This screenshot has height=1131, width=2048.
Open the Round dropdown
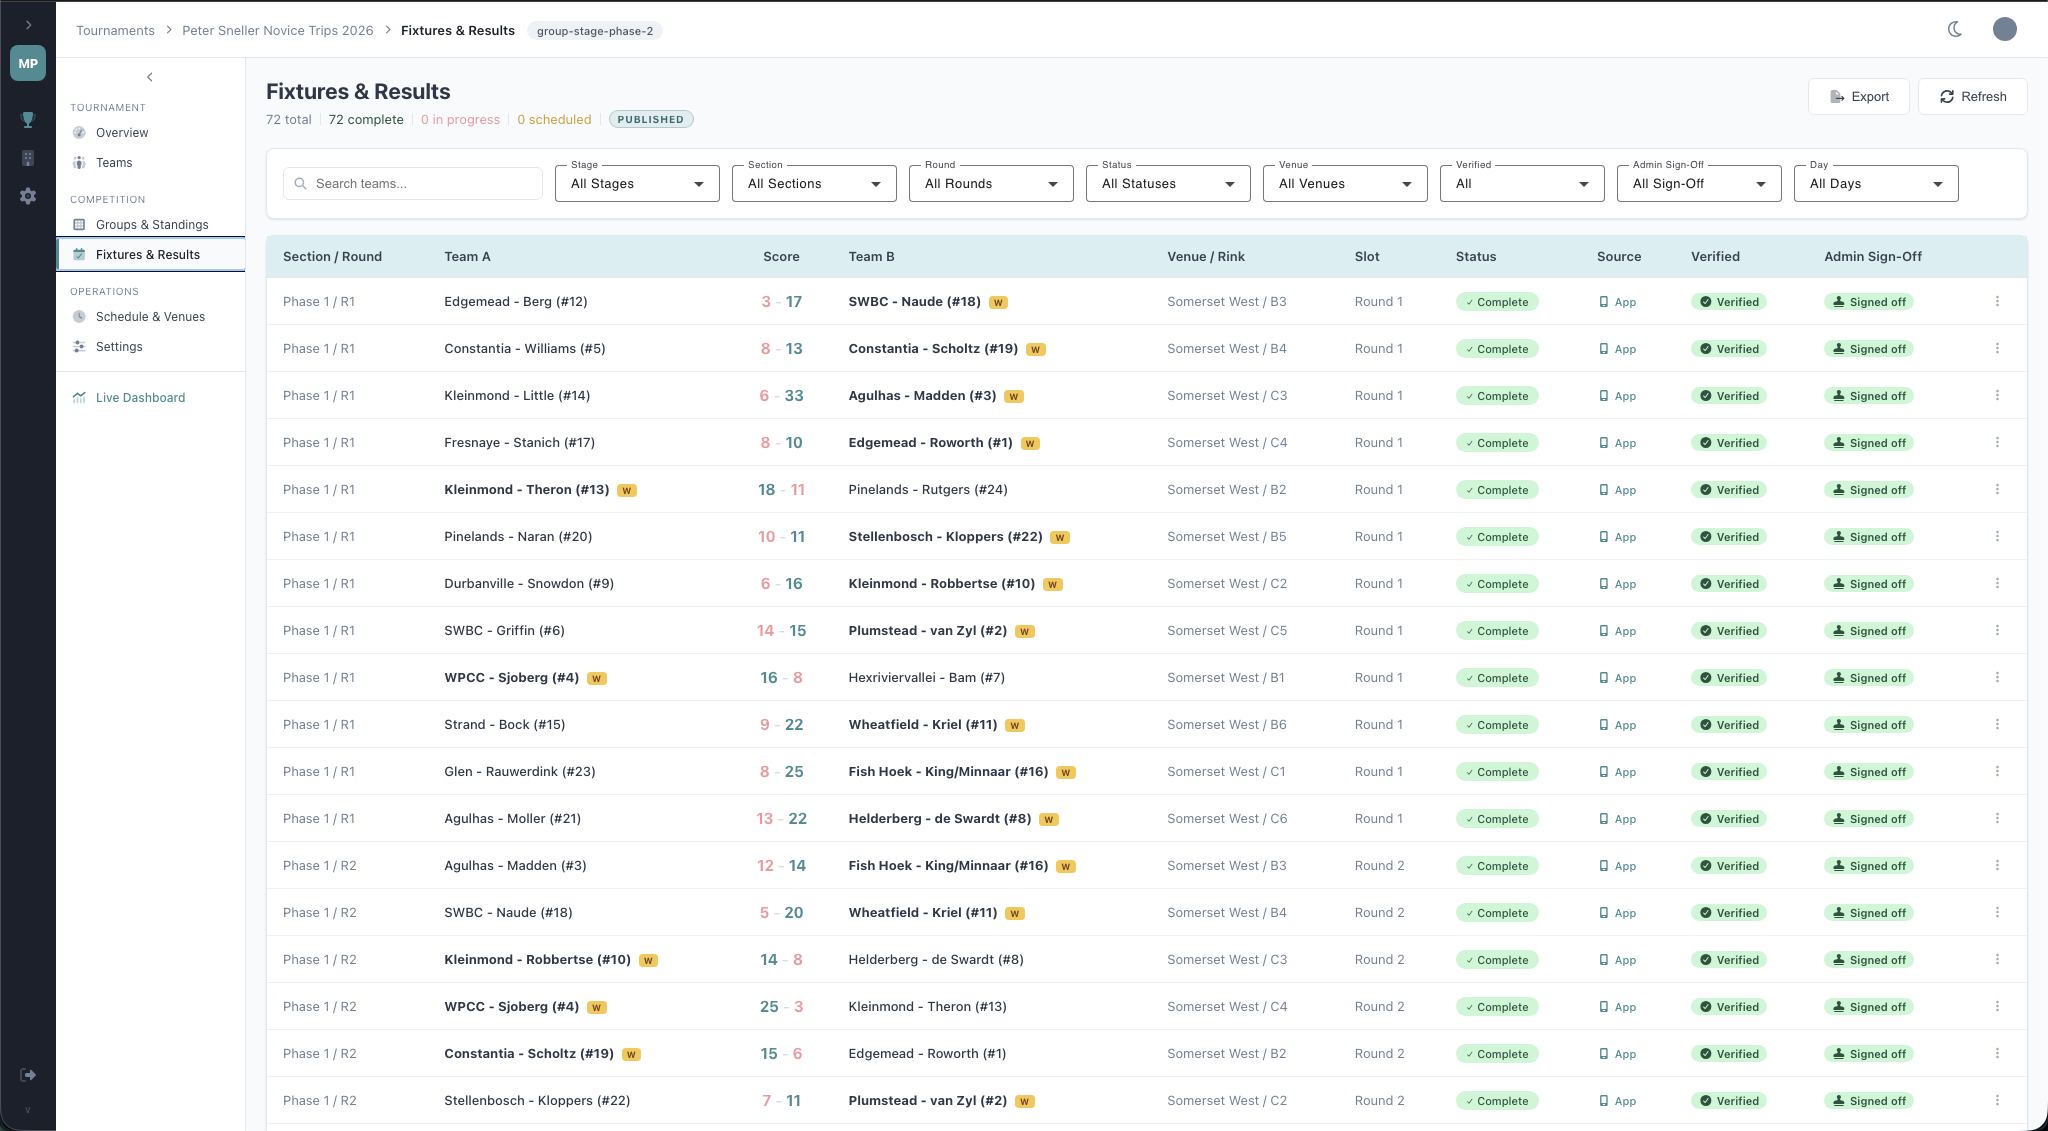[991, 184]
